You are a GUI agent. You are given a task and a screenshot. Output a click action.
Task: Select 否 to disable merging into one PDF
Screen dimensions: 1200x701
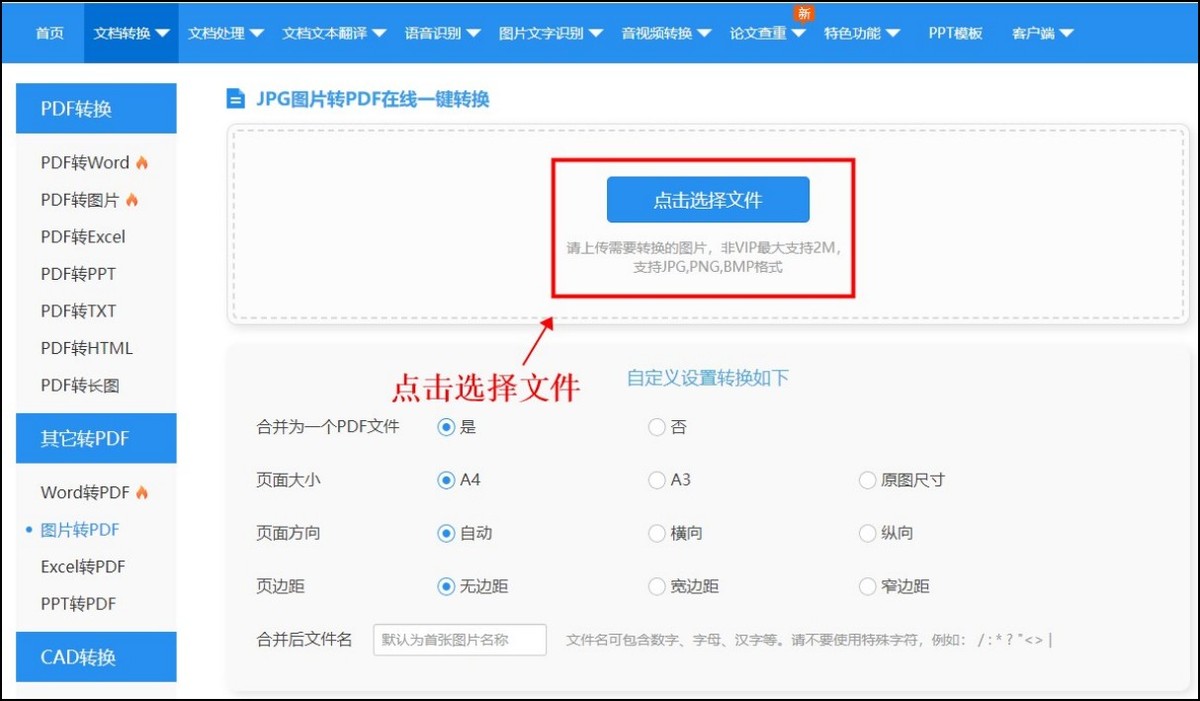(x=655, y=427)
